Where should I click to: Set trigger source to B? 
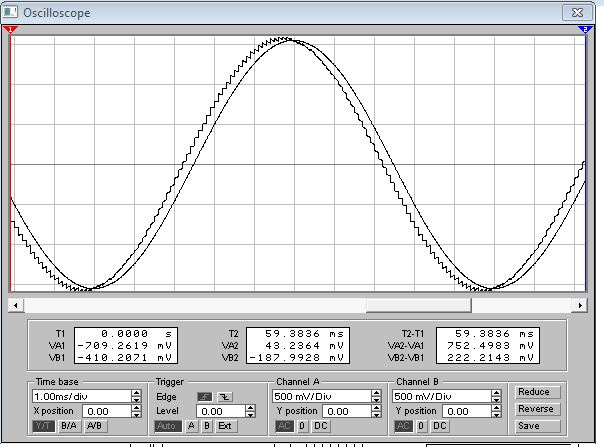coord(207,426)
